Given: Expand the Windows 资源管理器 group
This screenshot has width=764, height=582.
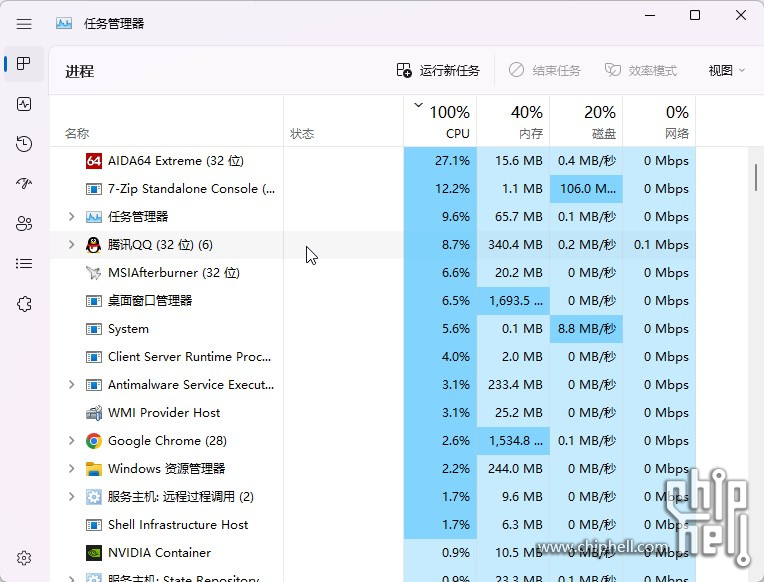Looking at the screenshot, I should 71,469.
